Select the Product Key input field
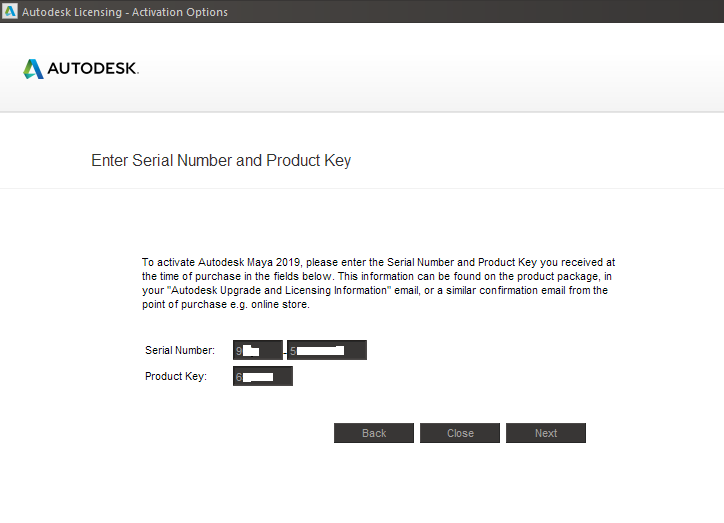The image size is (724, 523). (263, 376)
